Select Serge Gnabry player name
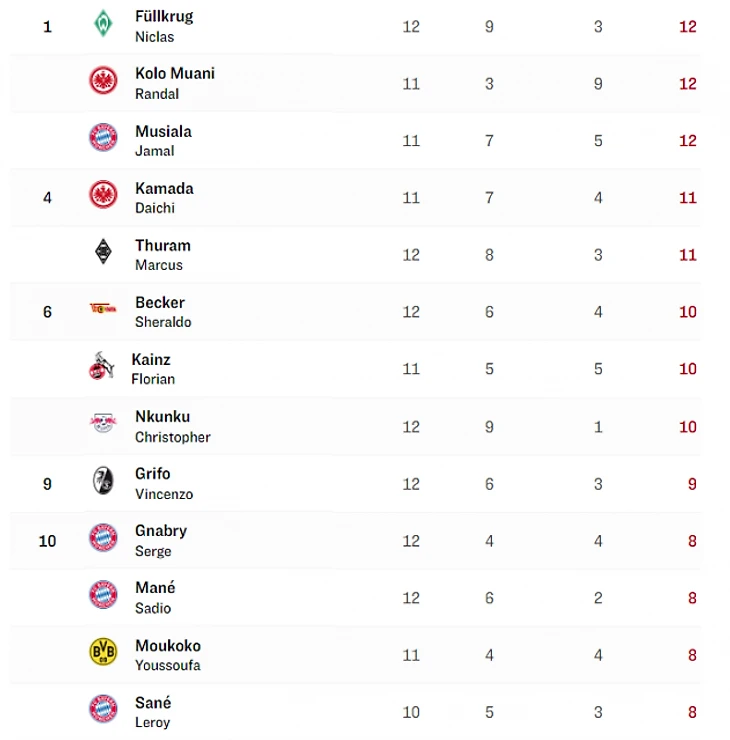Image resolution: width=730 pixels, height=740 pixels. pos(161,531)
